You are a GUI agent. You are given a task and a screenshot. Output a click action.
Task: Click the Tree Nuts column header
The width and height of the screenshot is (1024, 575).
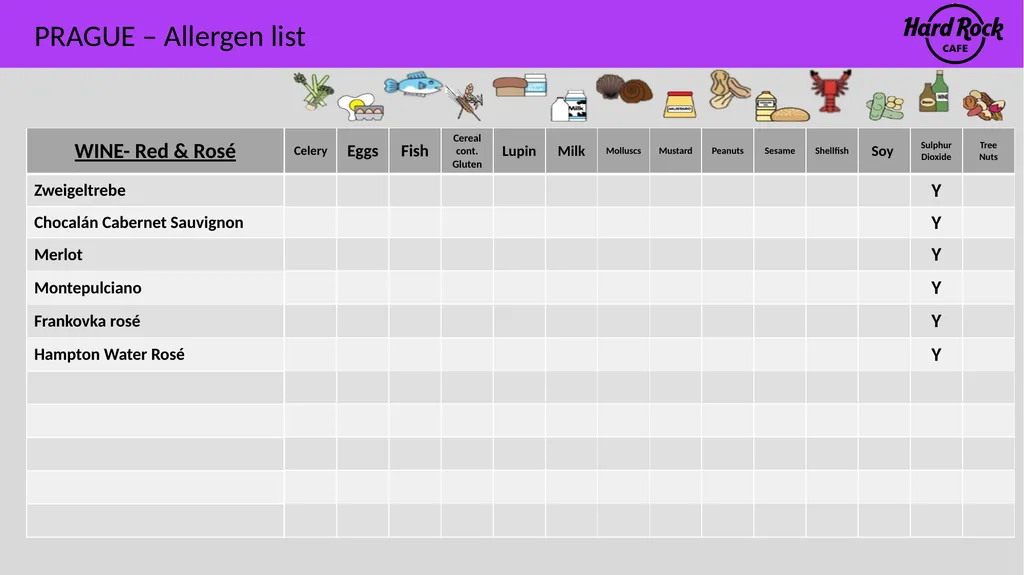988,151
